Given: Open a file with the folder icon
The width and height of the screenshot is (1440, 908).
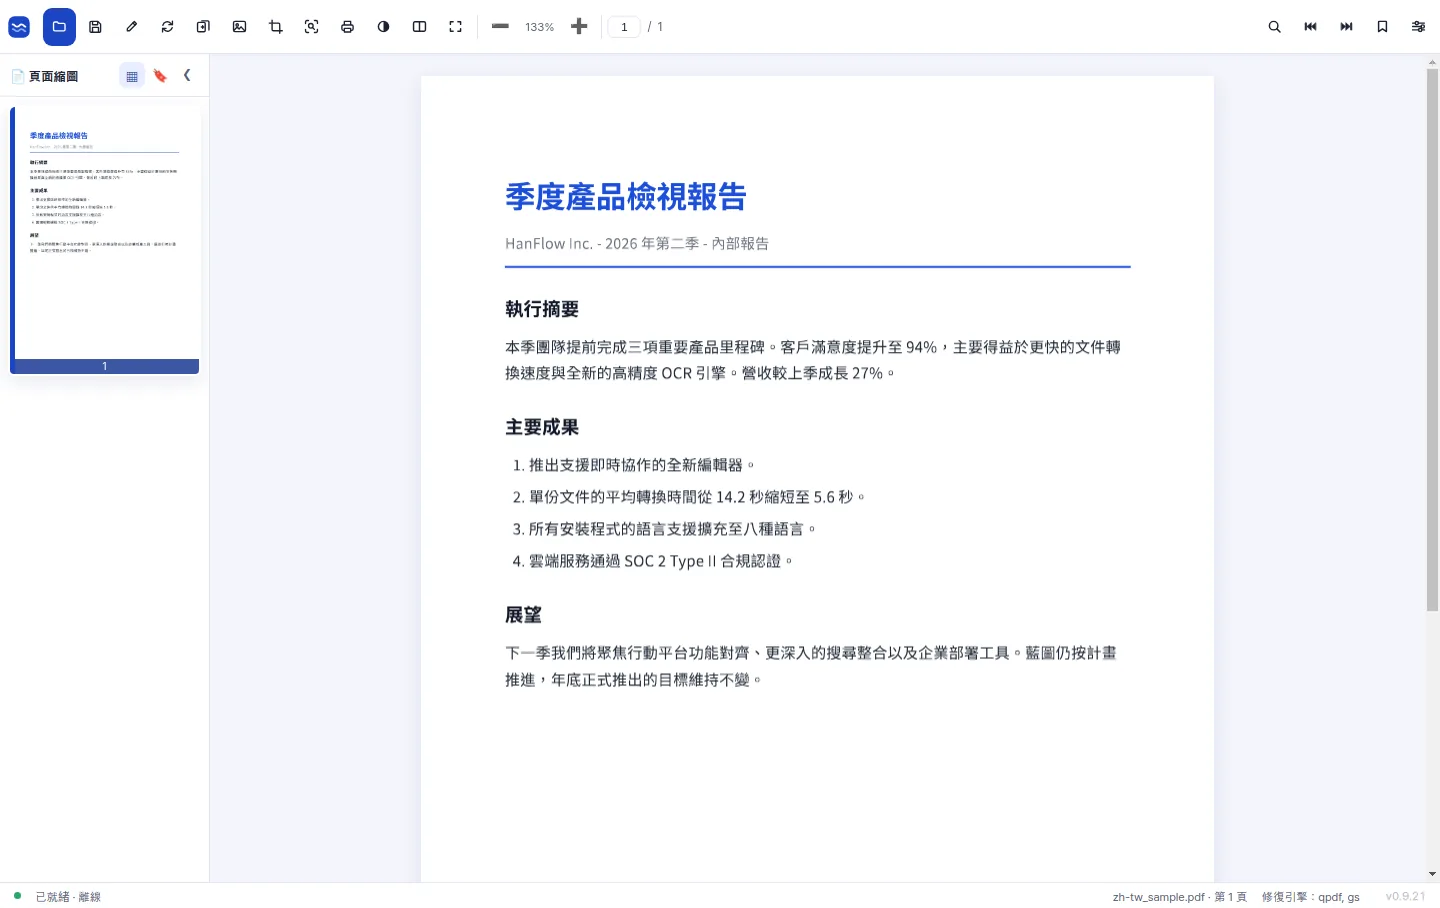Looking at the screenshot, I should pos(59,27).
